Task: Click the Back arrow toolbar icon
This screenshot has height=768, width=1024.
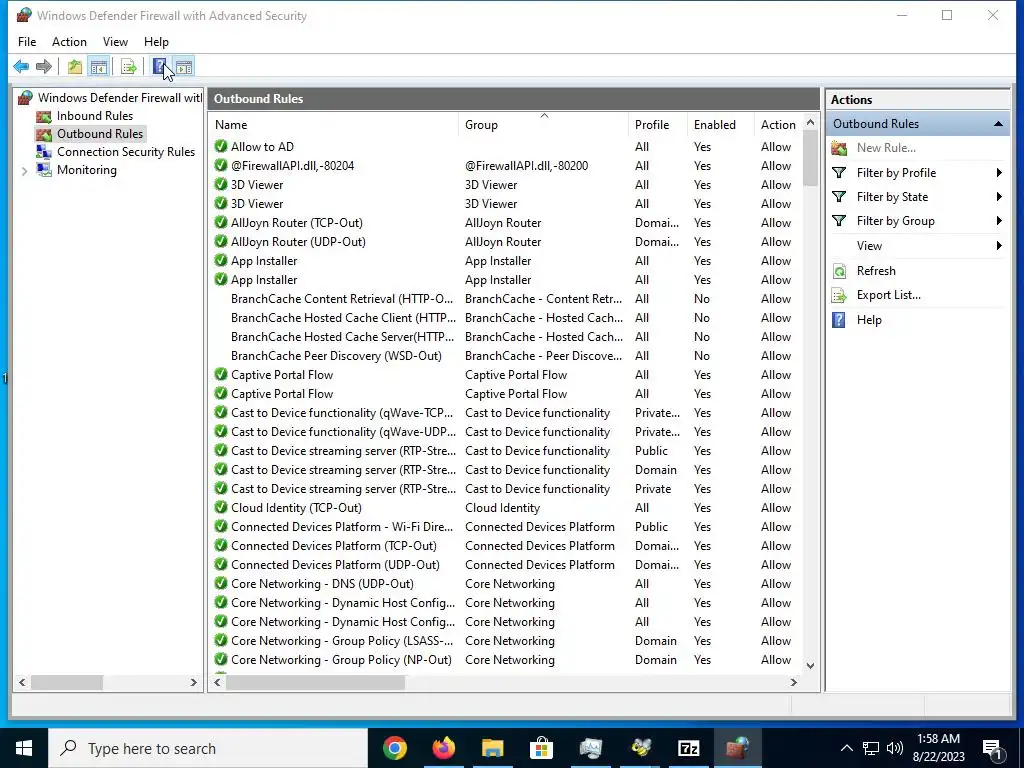Action: [x=21, y=67]
